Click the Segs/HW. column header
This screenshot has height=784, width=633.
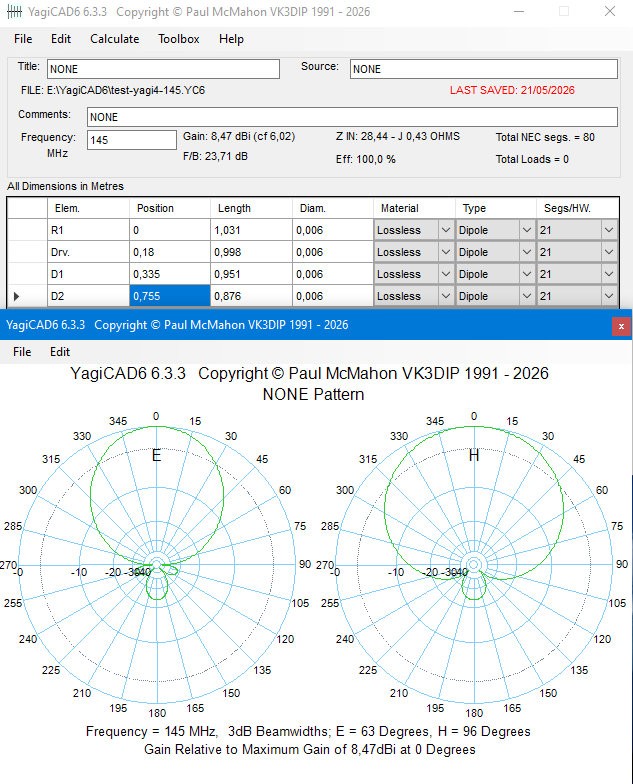pos(578,208)
